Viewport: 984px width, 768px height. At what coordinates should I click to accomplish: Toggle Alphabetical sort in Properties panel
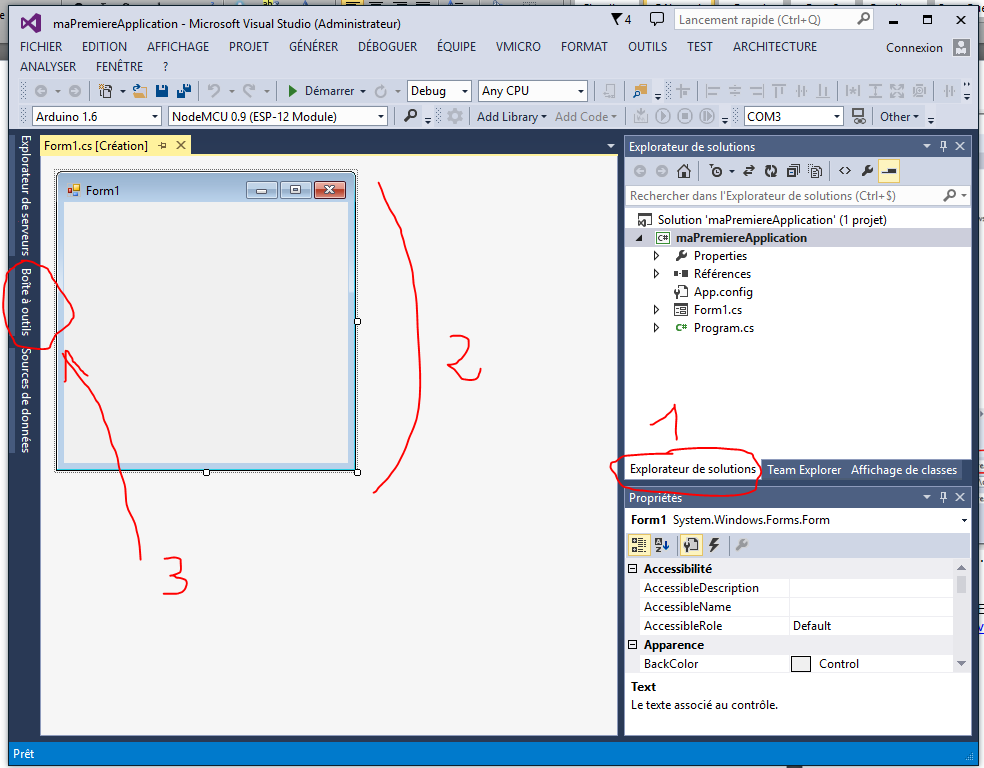661,545
